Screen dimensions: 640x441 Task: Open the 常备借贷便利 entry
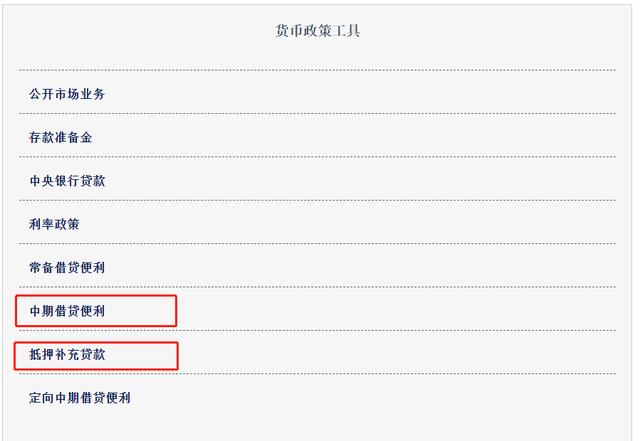[67, 268]
